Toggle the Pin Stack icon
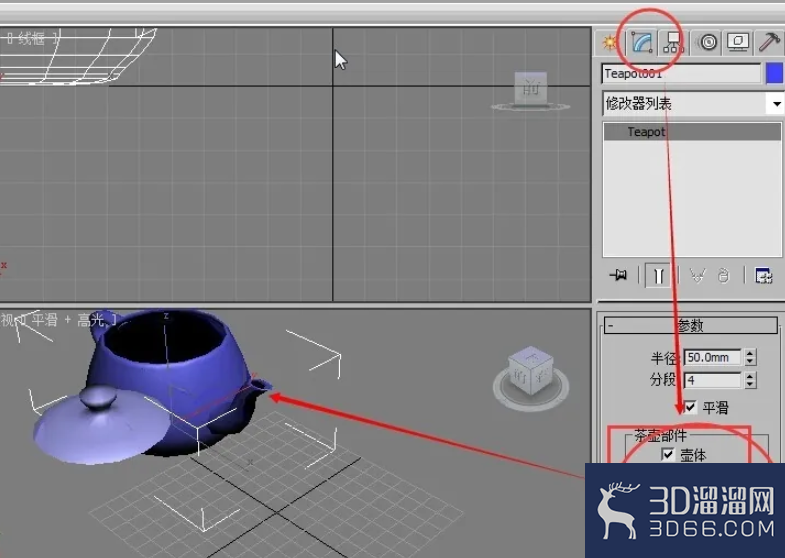Screen dimensions: 785x558 [x=619, y=275]
